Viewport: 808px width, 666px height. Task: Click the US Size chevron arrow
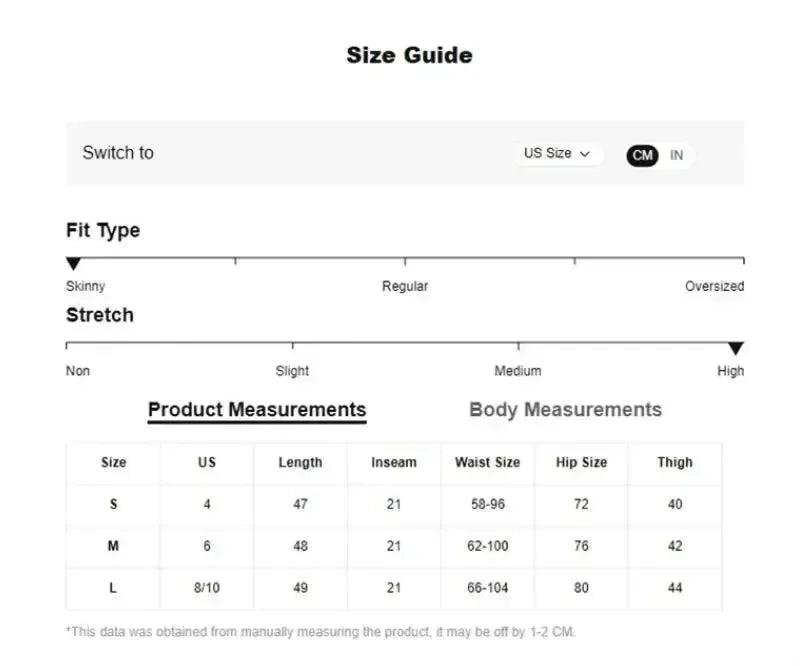(x=585, y=155)
